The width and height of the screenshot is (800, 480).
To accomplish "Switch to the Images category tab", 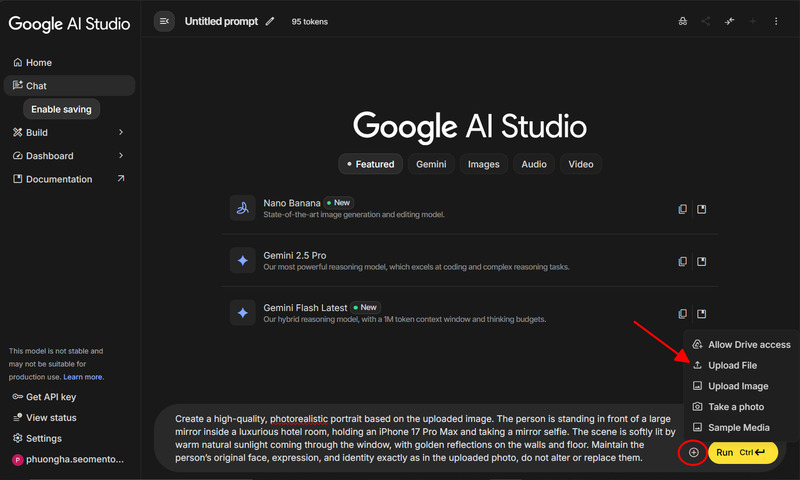I will [x=484, y=164].
